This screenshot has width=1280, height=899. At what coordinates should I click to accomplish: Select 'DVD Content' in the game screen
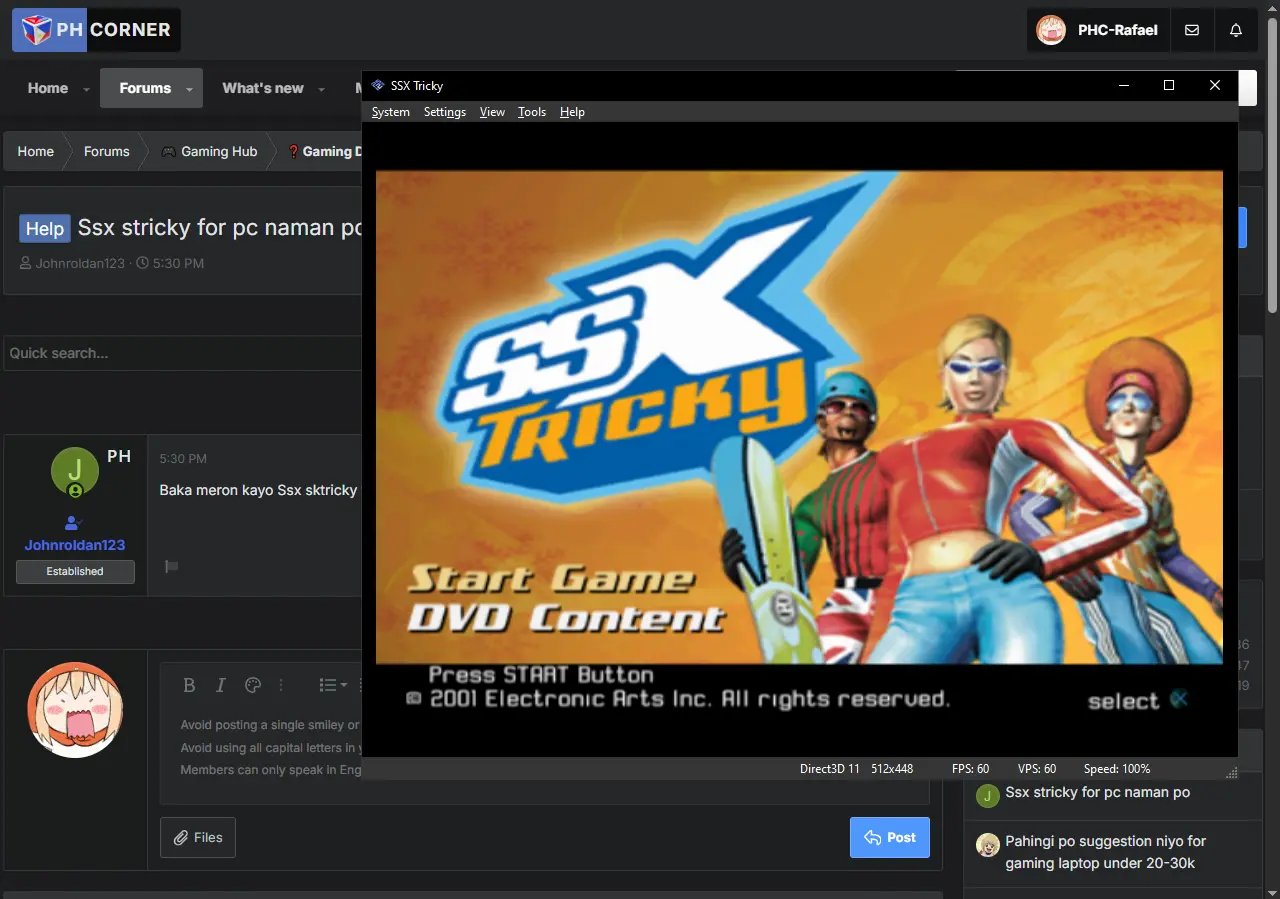(565, 618)
